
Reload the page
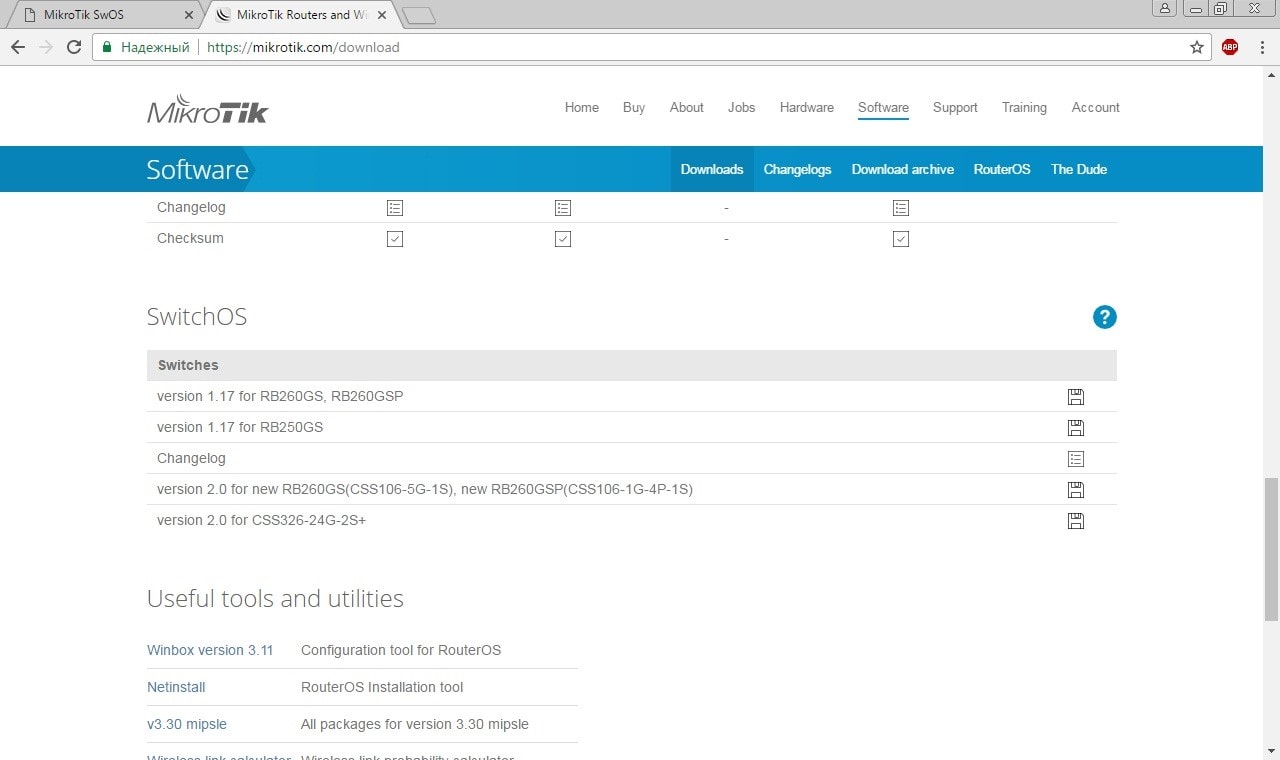click(73, 47)
